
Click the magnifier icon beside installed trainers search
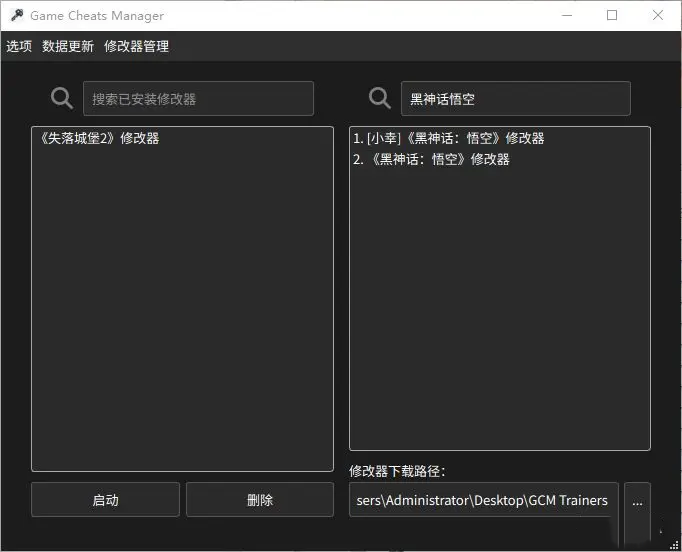(x=62, y=98)
